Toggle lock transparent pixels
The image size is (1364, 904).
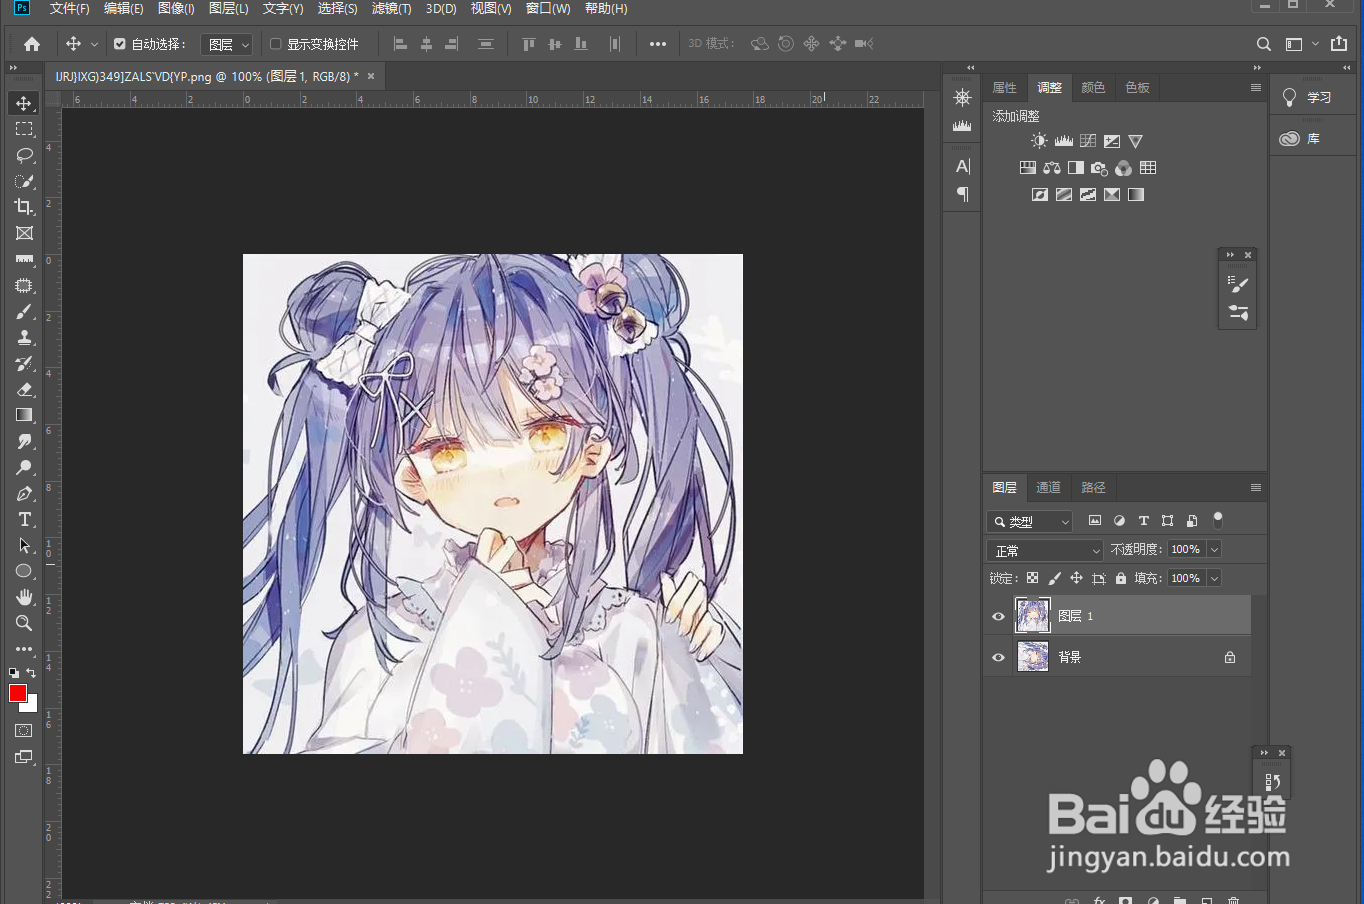1032,578
